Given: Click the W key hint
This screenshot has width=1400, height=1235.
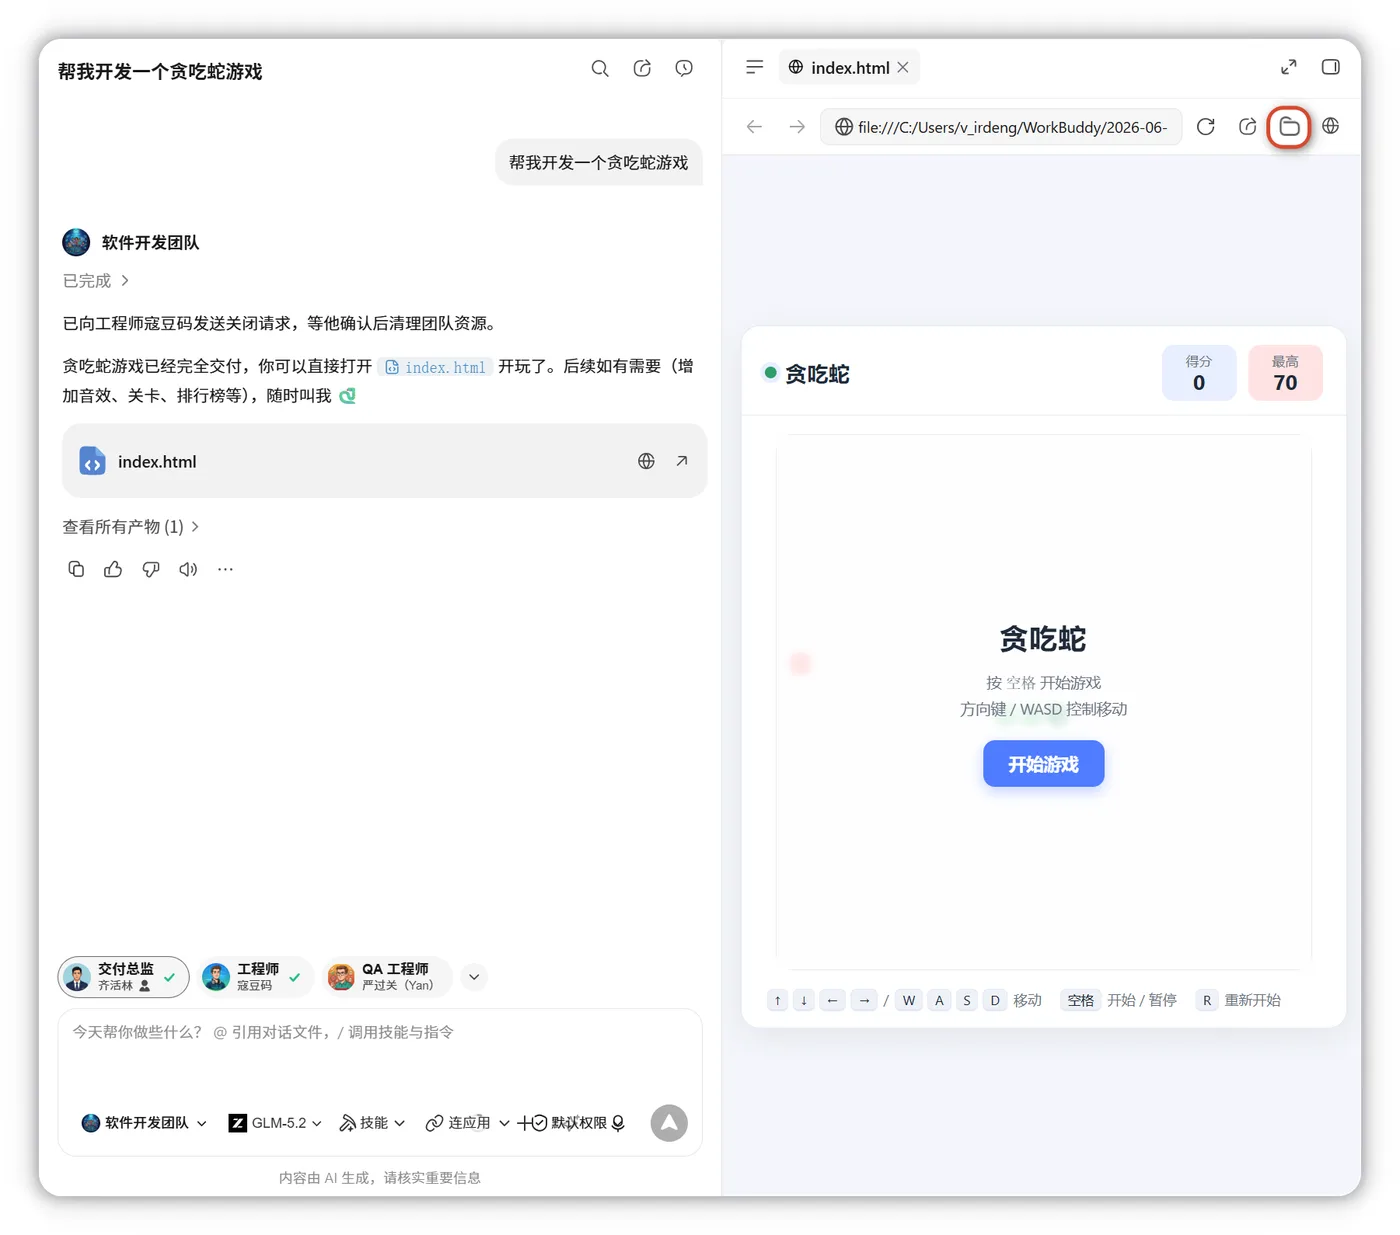Looking at the screenshot, I should [909, 1000].
